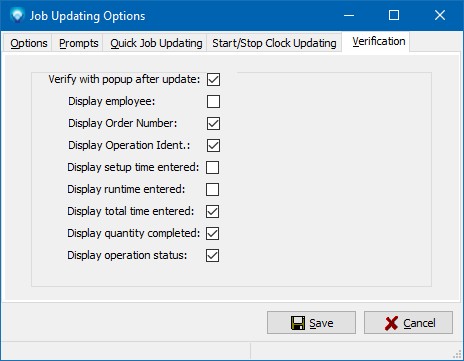
Task: Toggle Verify with popup after update
Action: click(213, 79)
